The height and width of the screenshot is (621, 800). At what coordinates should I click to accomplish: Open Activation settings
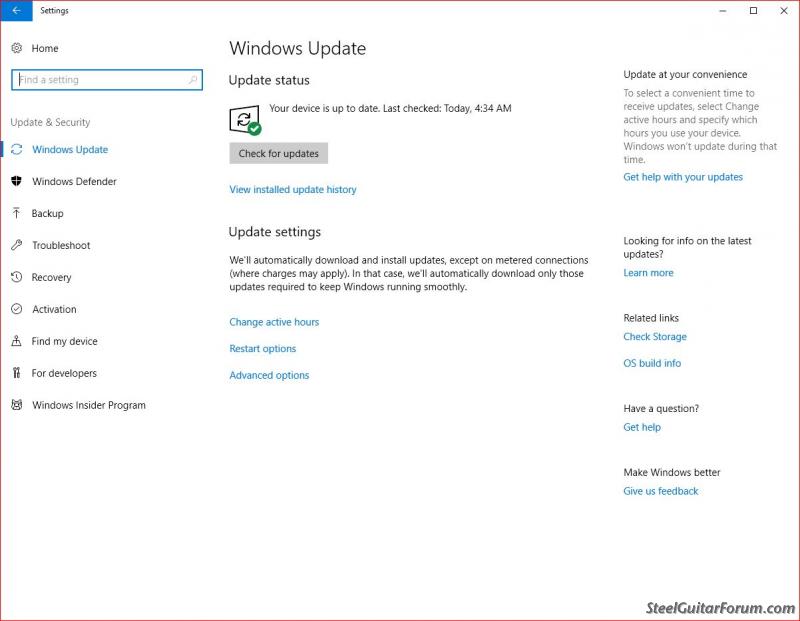[x=54, y=309]
